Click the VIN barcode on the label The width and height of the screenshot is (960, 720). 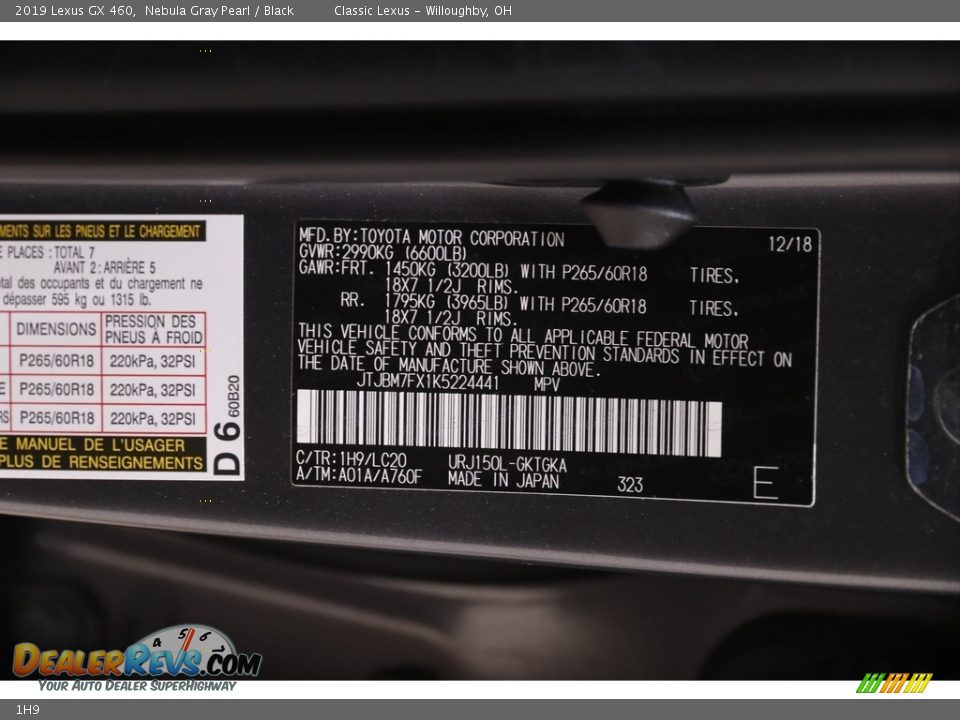(x=509, y=422)
